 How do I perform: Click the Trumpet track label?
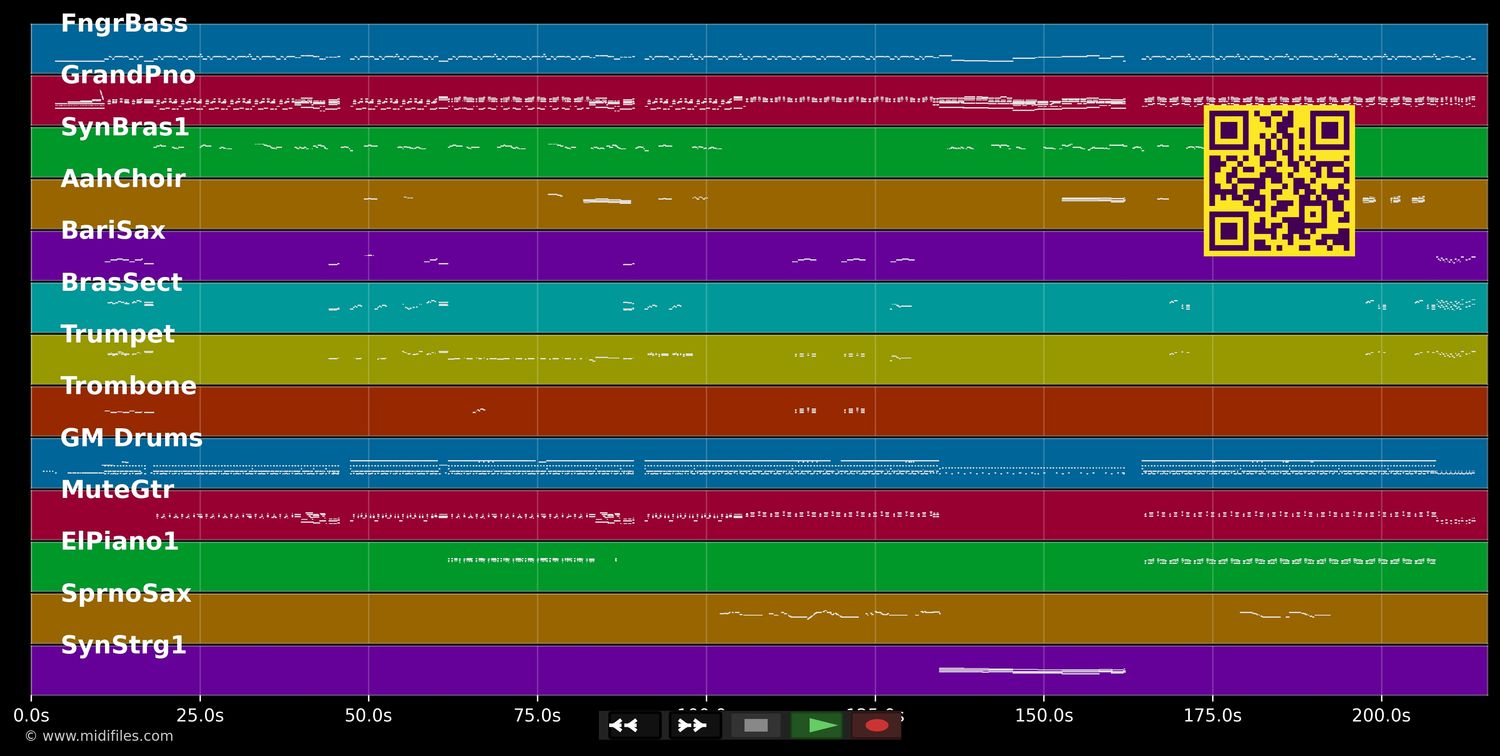(x=118, y=333)
